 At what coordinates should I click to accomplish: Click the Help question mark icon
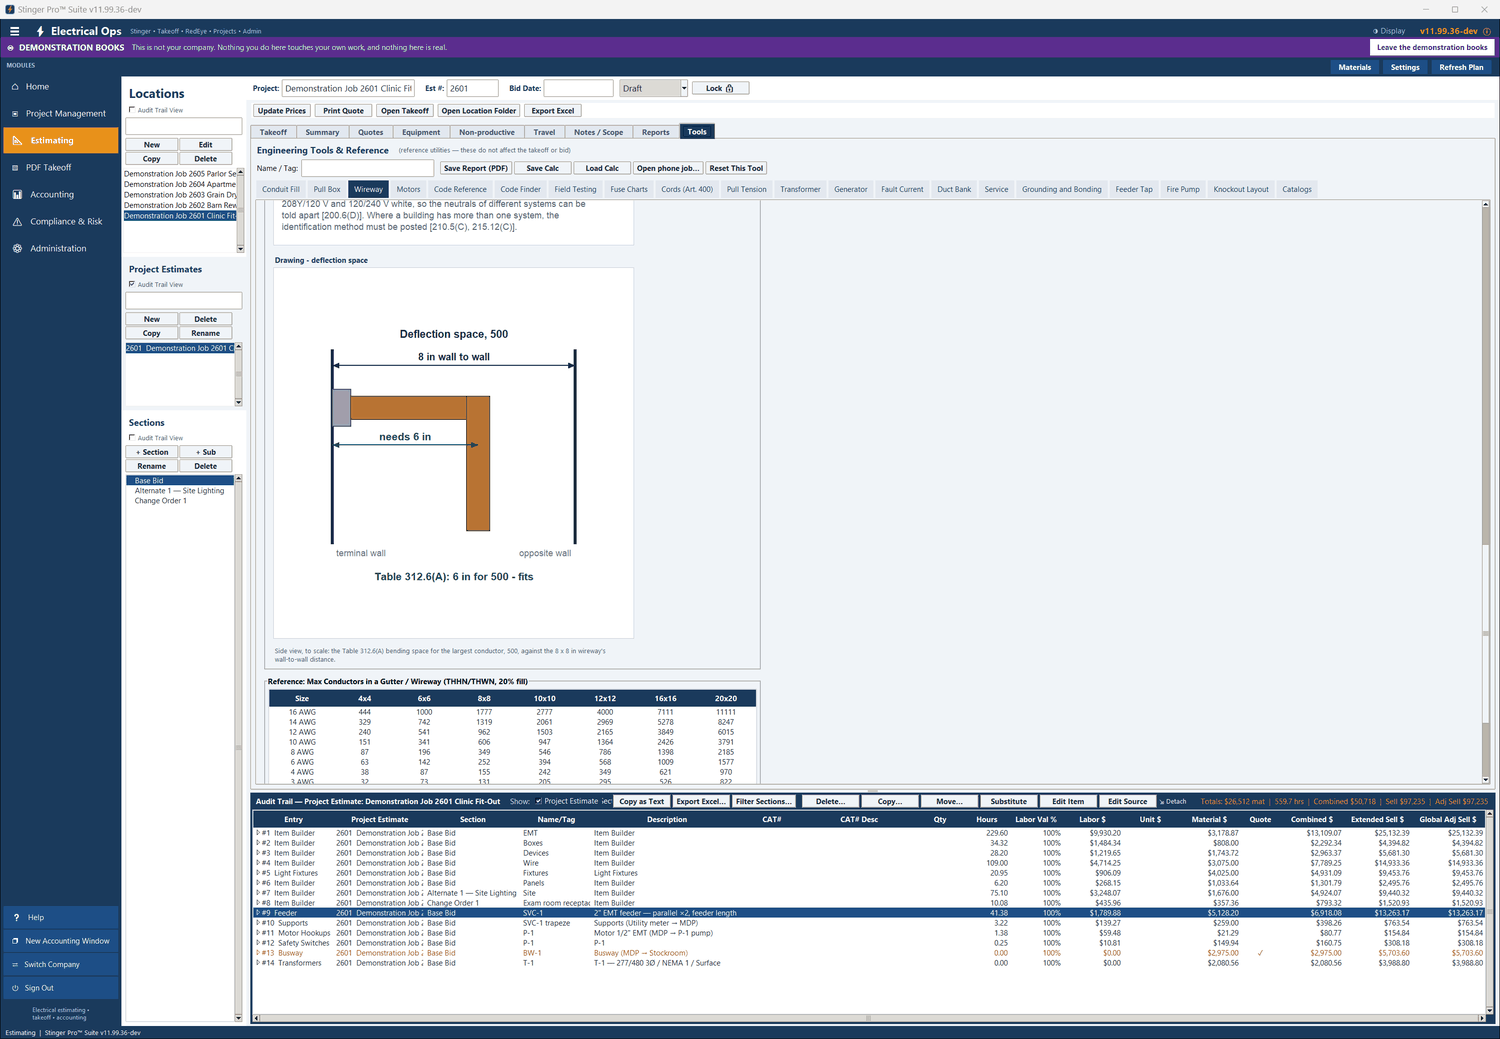(16, 917)
